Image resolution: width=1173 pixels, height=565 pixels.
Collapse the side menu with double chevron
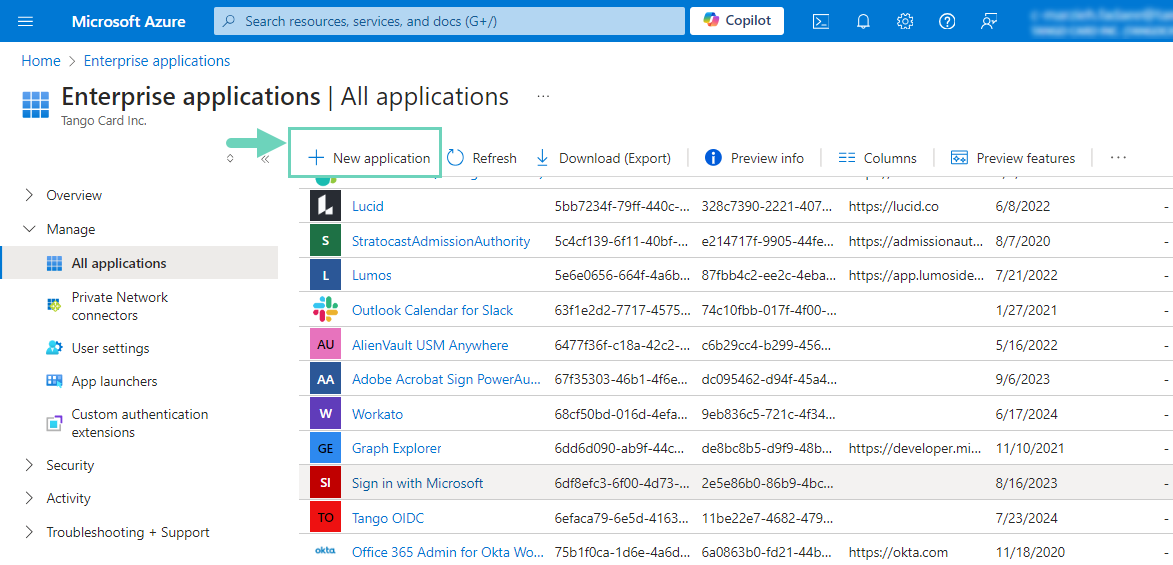[x=264, y=158]
